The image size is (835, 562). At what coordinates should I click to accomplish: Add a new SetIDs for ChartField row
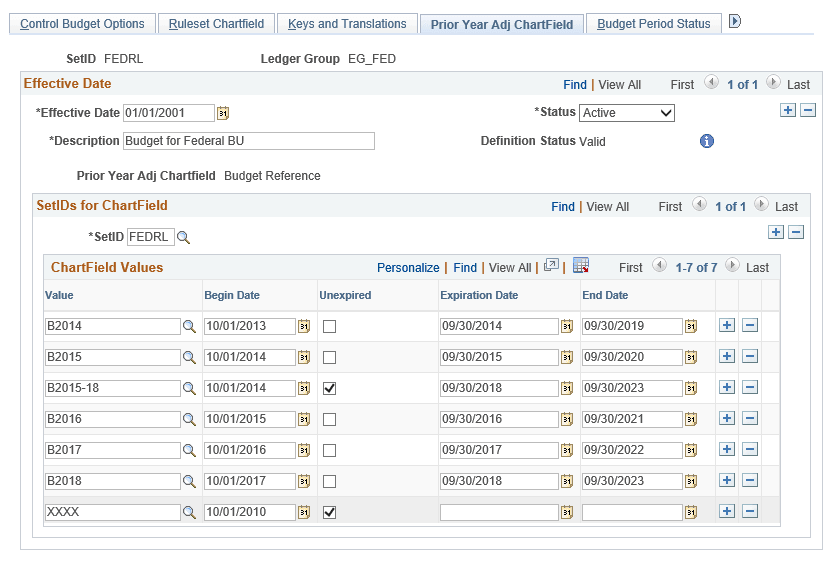(x=776, y=232)
